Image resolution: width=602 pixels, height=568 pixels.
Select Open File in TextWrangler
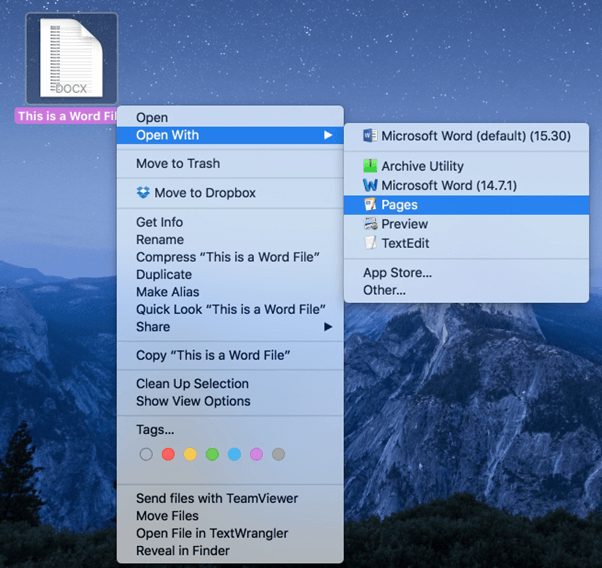click(230, 533)
